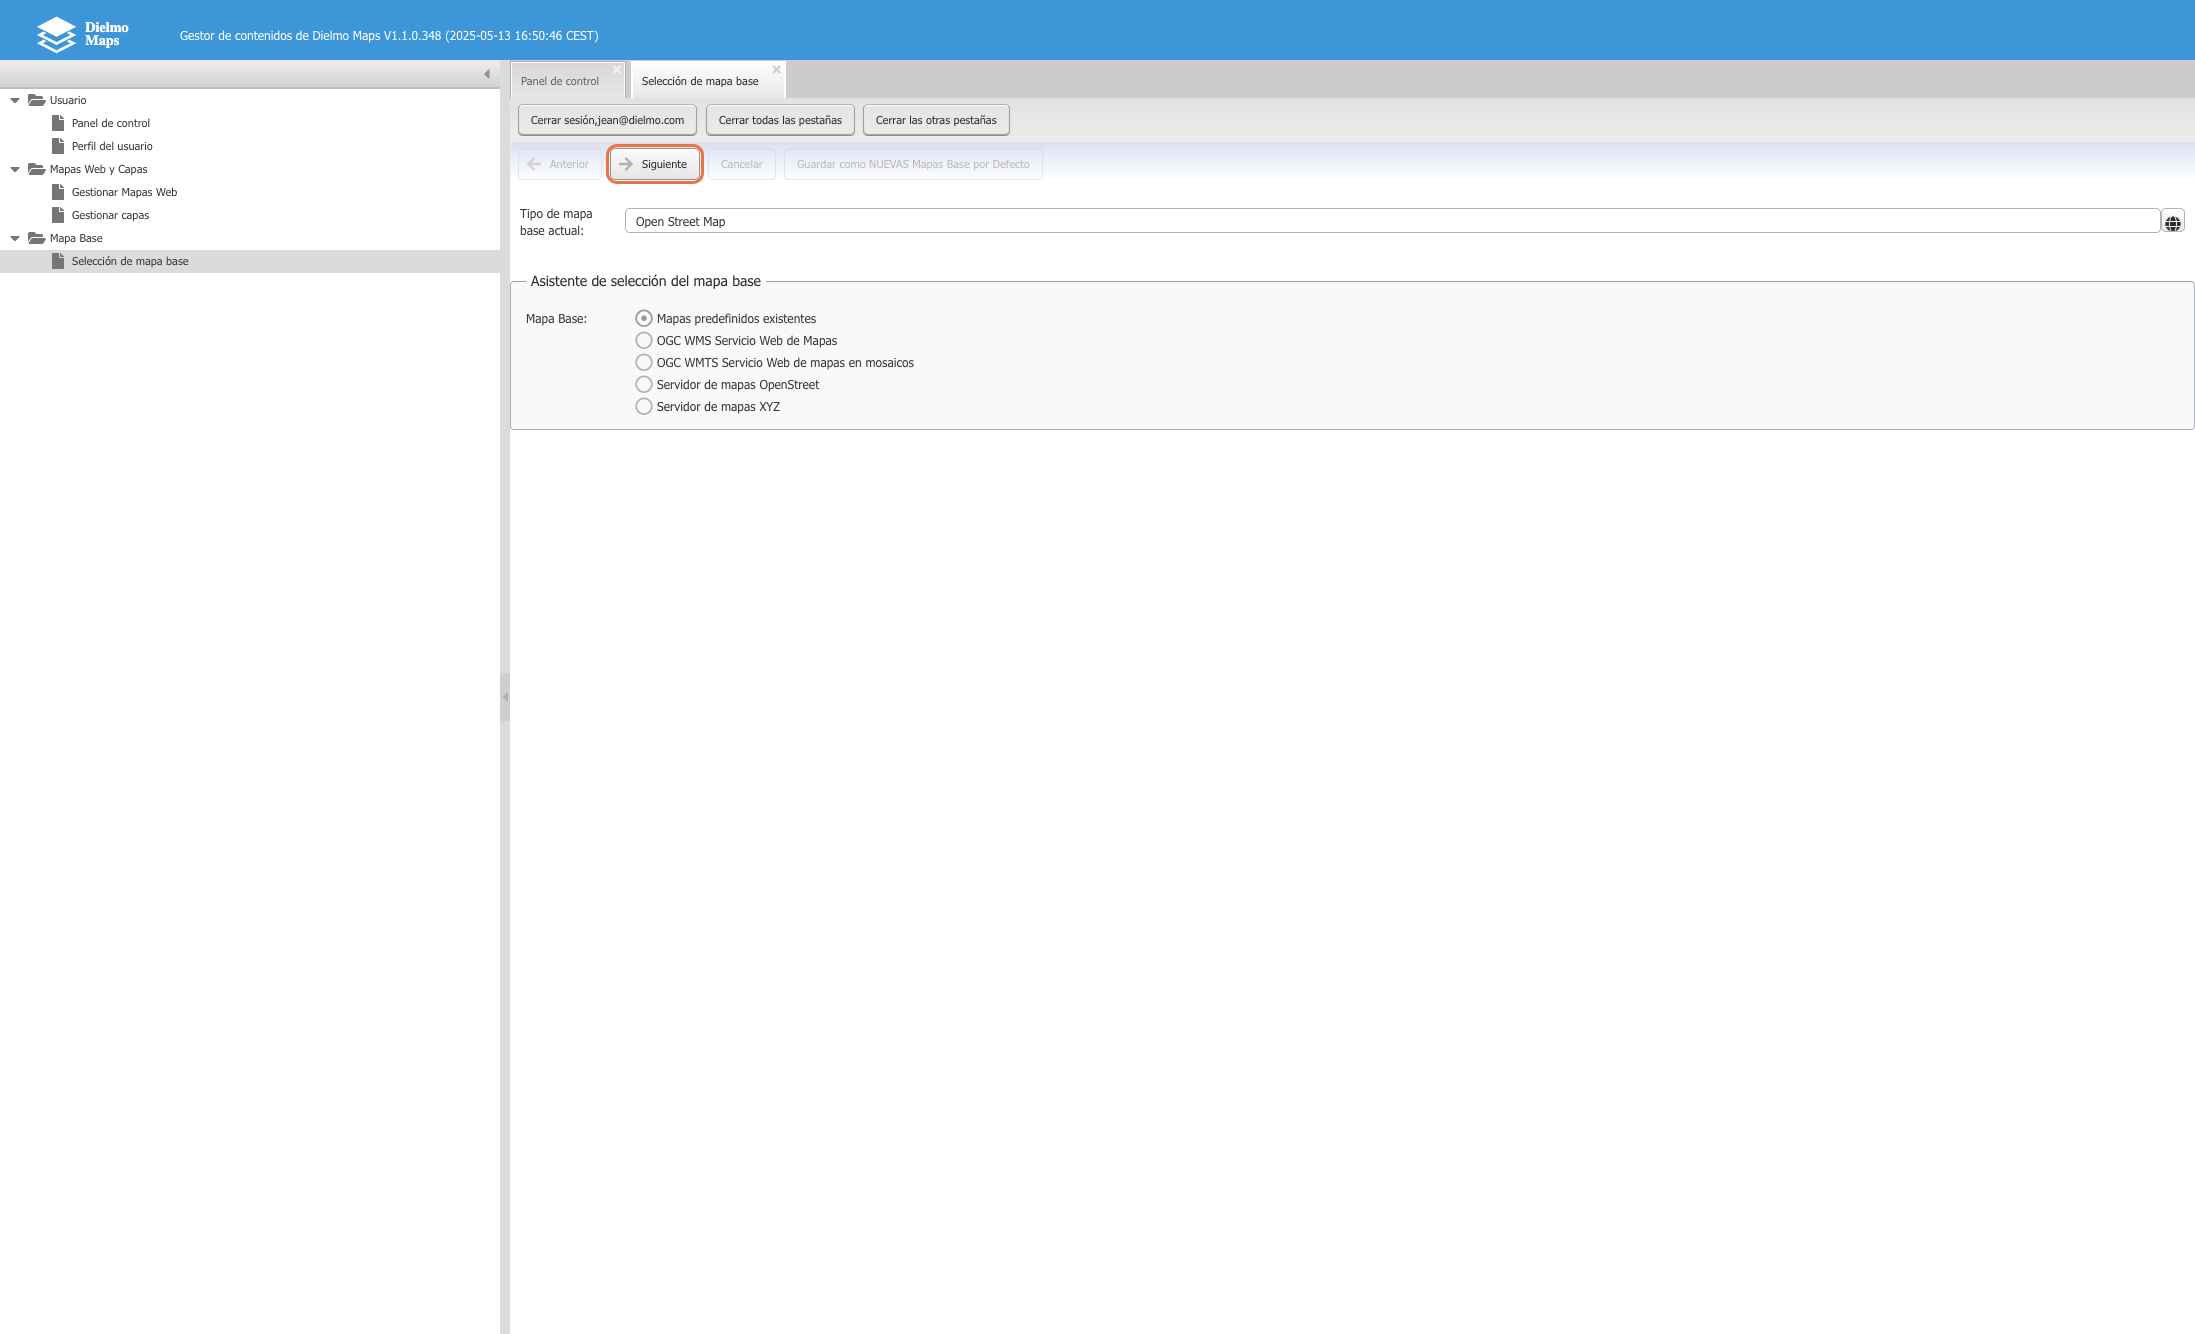Collapse the left navigation panel arrow
2195x1334 pixels.
[x=487, y=74]
